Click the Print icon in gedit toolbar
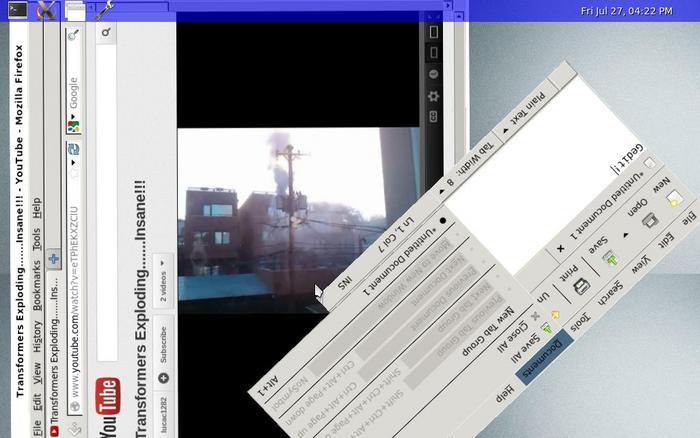 [x=581, y=286]
